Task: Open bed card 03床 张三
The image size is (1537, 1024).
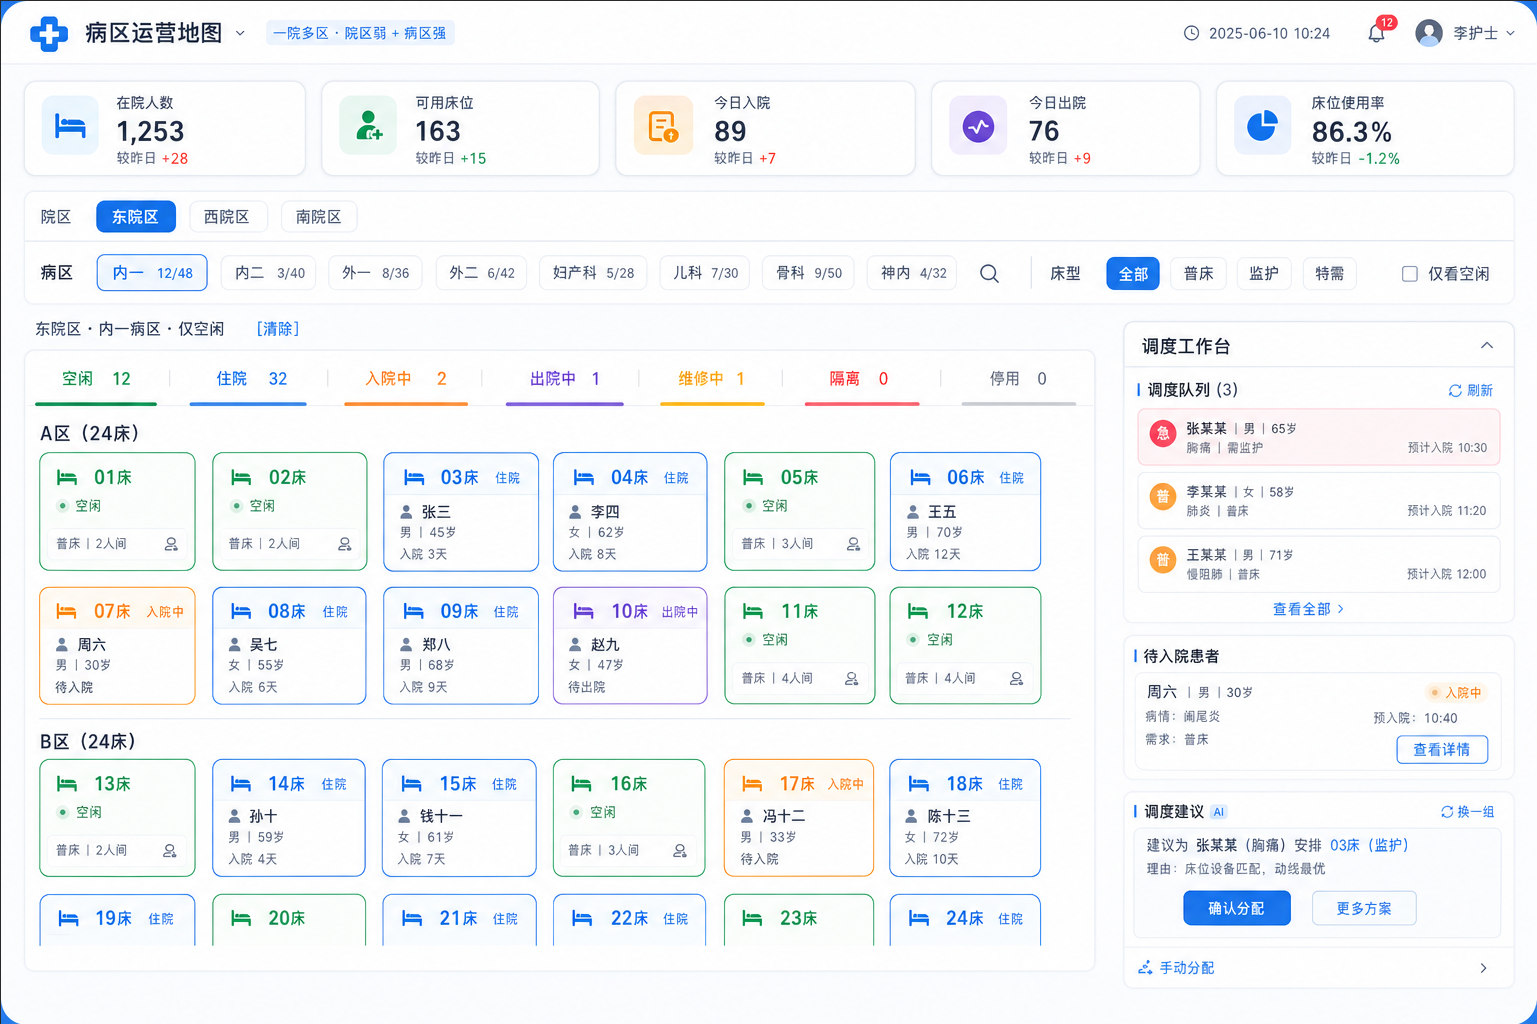Action: click(x=461, y=512)
